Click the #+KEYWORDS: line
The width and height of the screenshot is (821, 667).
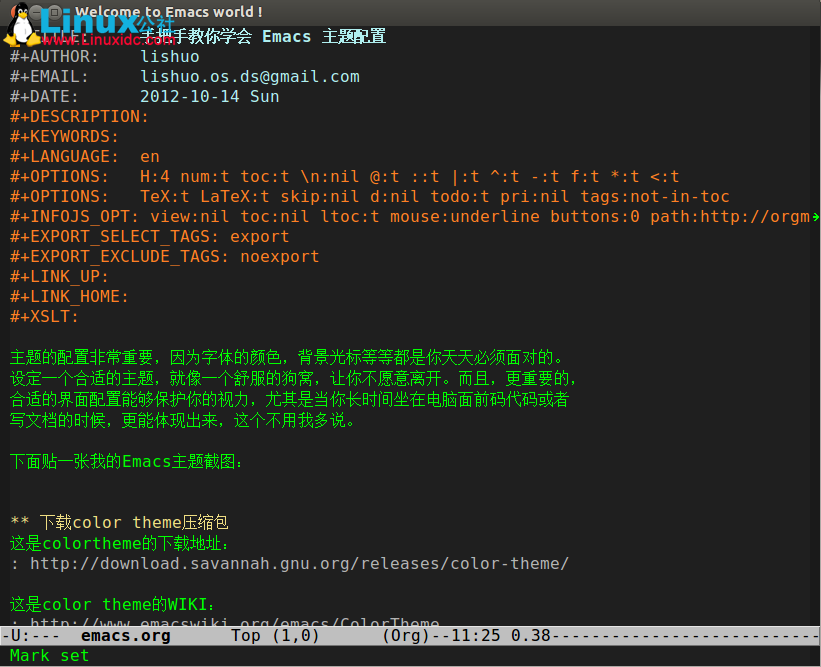point(64,137)
